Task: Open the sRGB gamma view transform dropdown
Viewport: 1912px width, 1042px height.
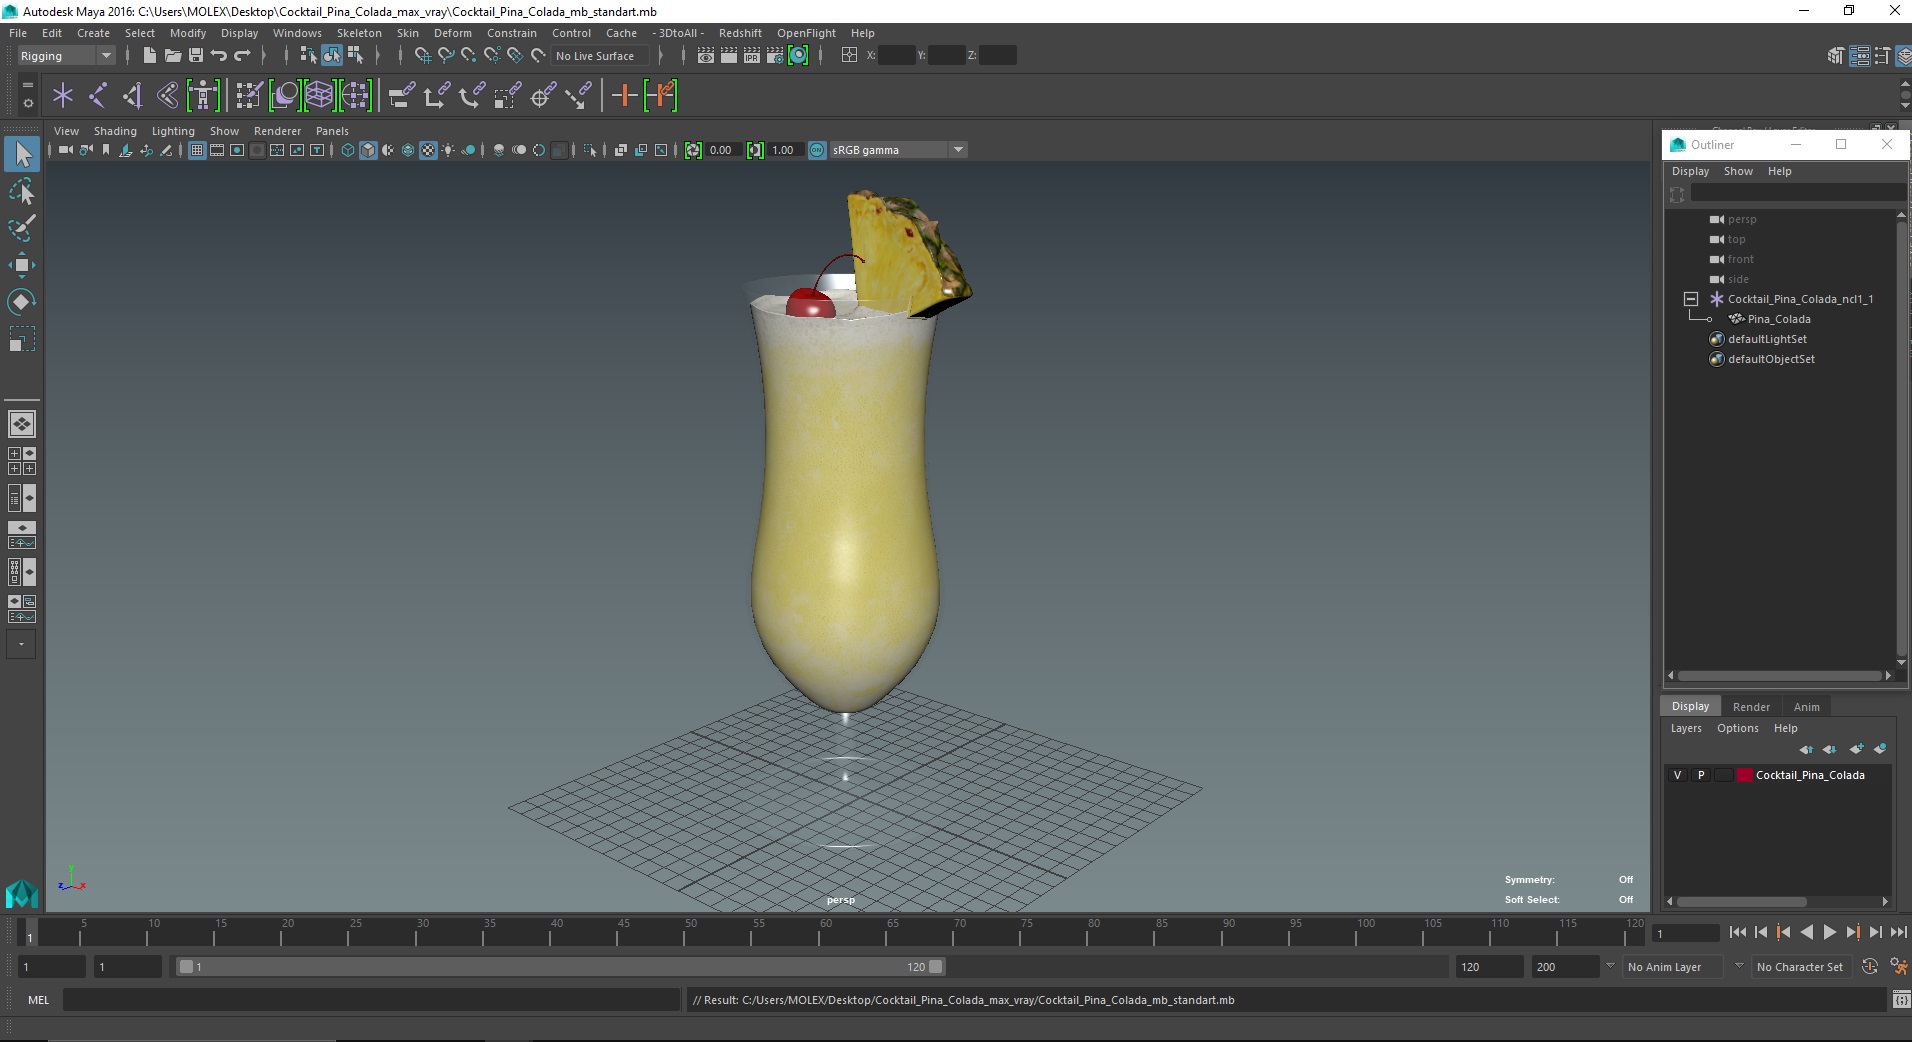Action: (898, 150)
